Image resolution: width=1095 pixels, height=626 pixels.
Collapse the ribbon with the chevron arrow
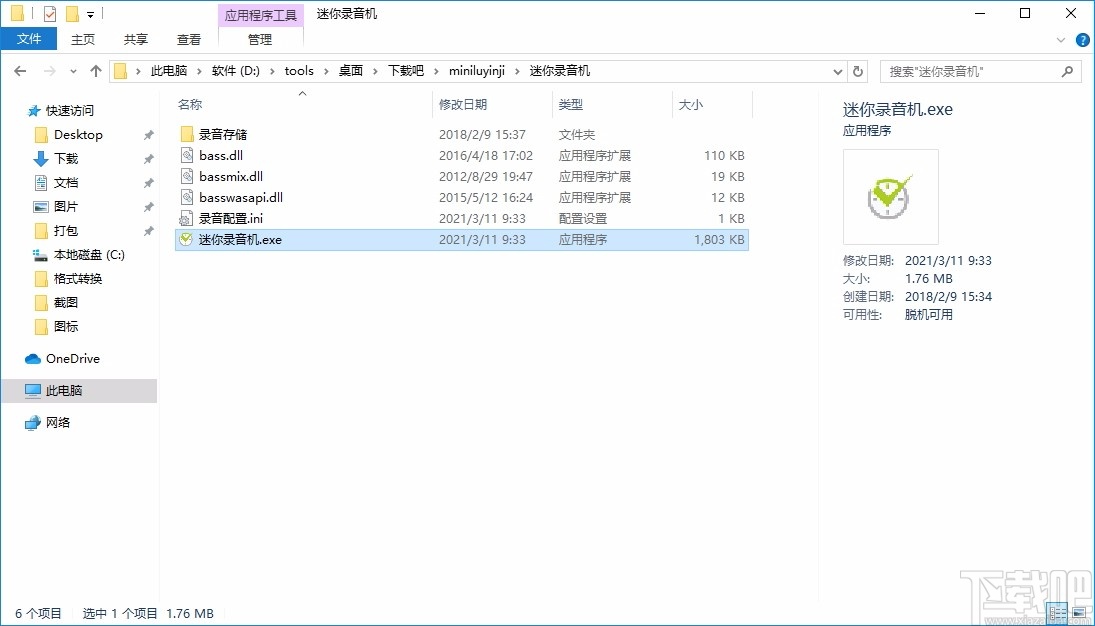tap(1061, 39)
